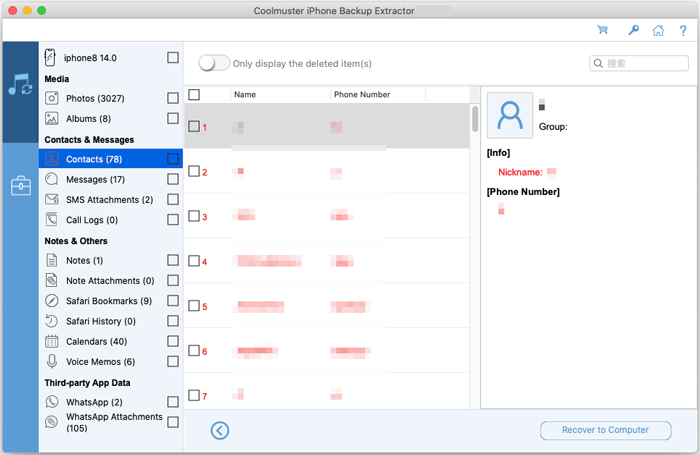
Task: Select the music sync mode in sidebar
Action: click(20, 85)
